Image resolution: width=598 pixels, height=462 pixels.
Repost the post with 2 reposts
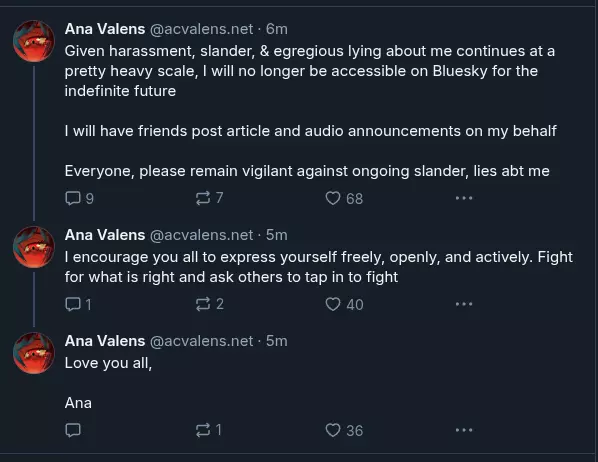[x=209, y=304]
